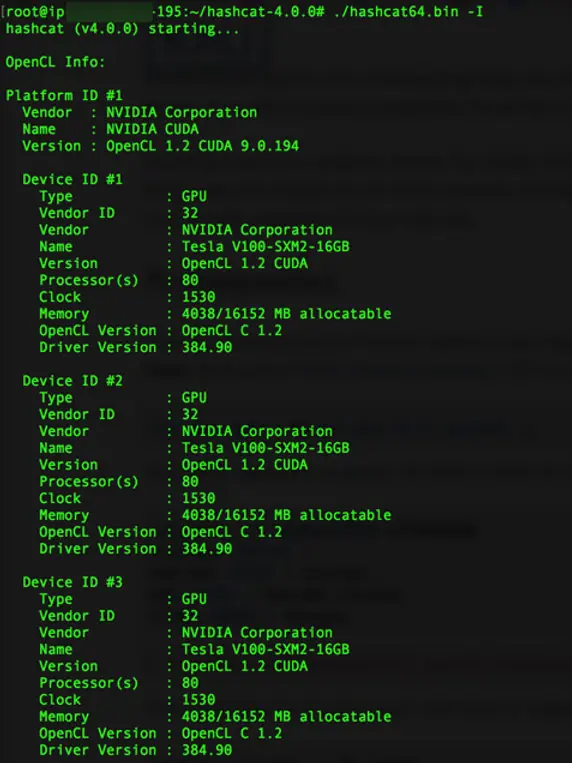Click Clock value '1530' for Device #1
This screenshot has height=763, width=572.
point(199,297)
